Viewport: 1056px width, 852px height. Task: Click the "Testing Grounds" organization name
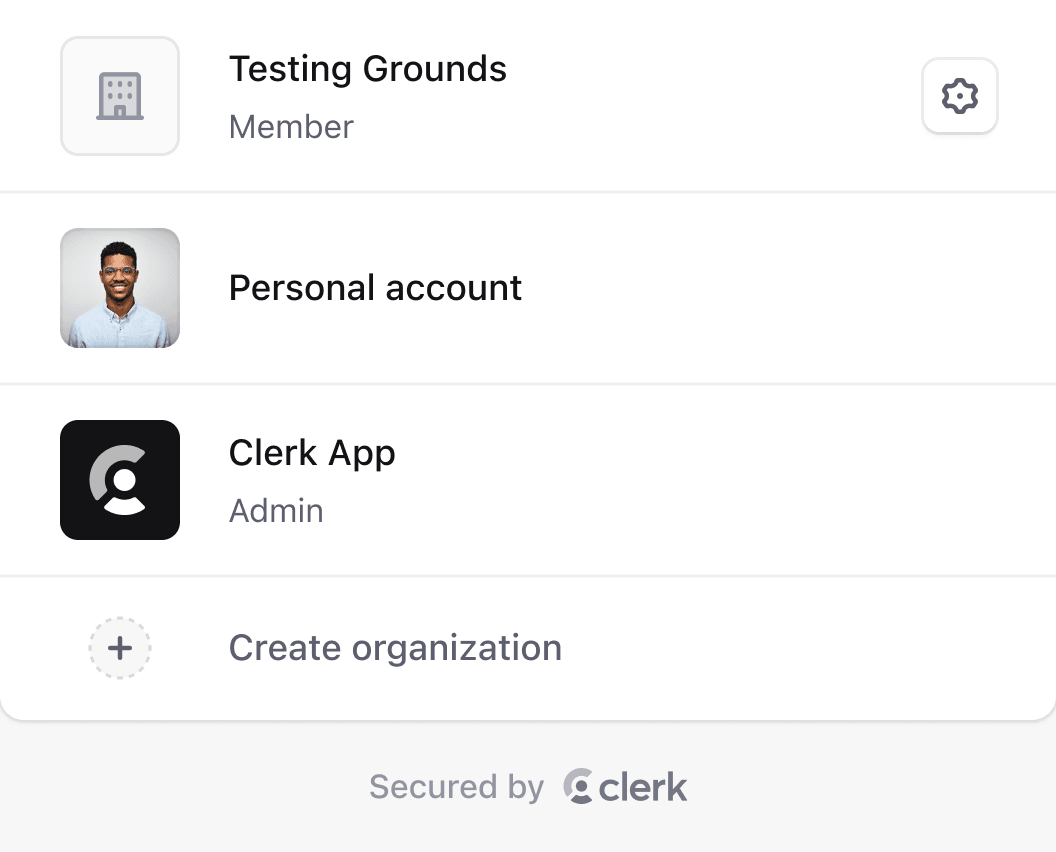point(367,69)
